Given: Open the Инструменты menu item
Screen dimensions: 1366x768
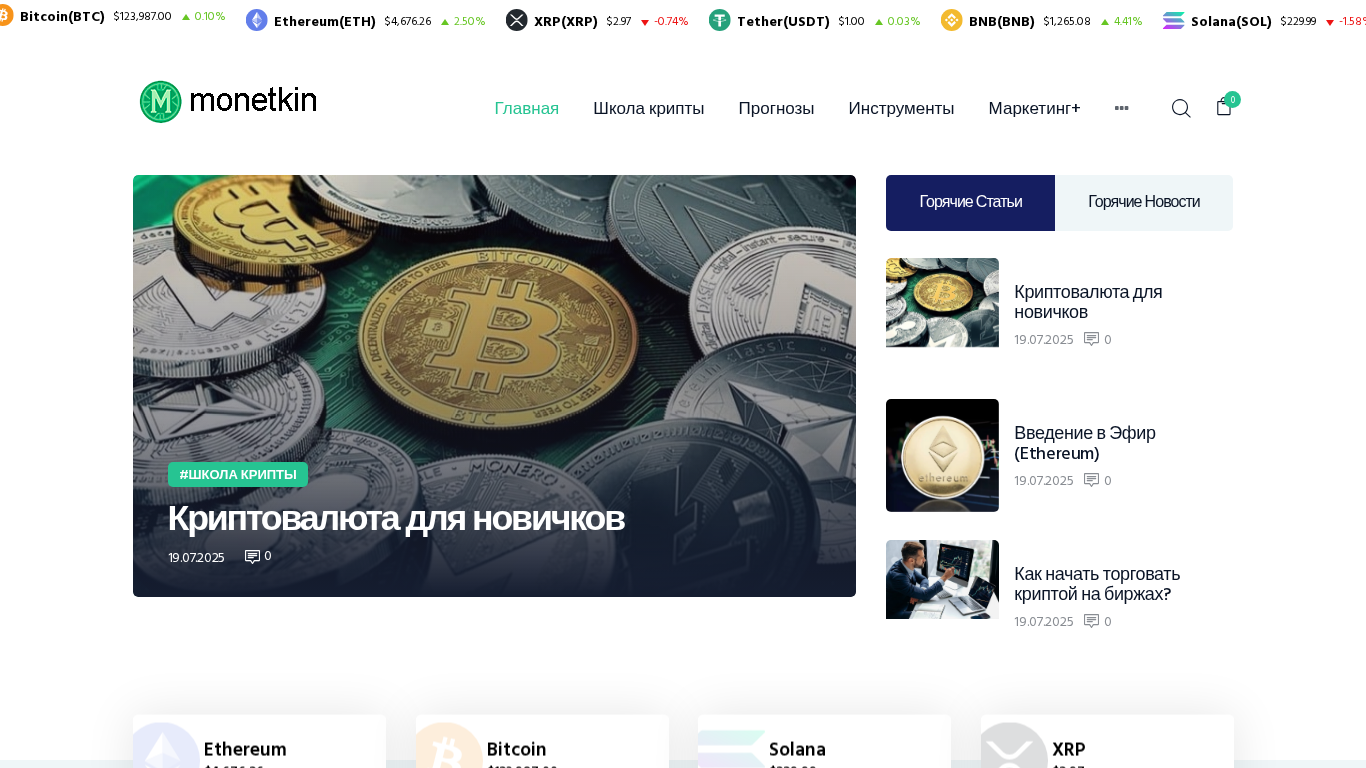Looking at the screenshot, I should (x=902, y=108).
